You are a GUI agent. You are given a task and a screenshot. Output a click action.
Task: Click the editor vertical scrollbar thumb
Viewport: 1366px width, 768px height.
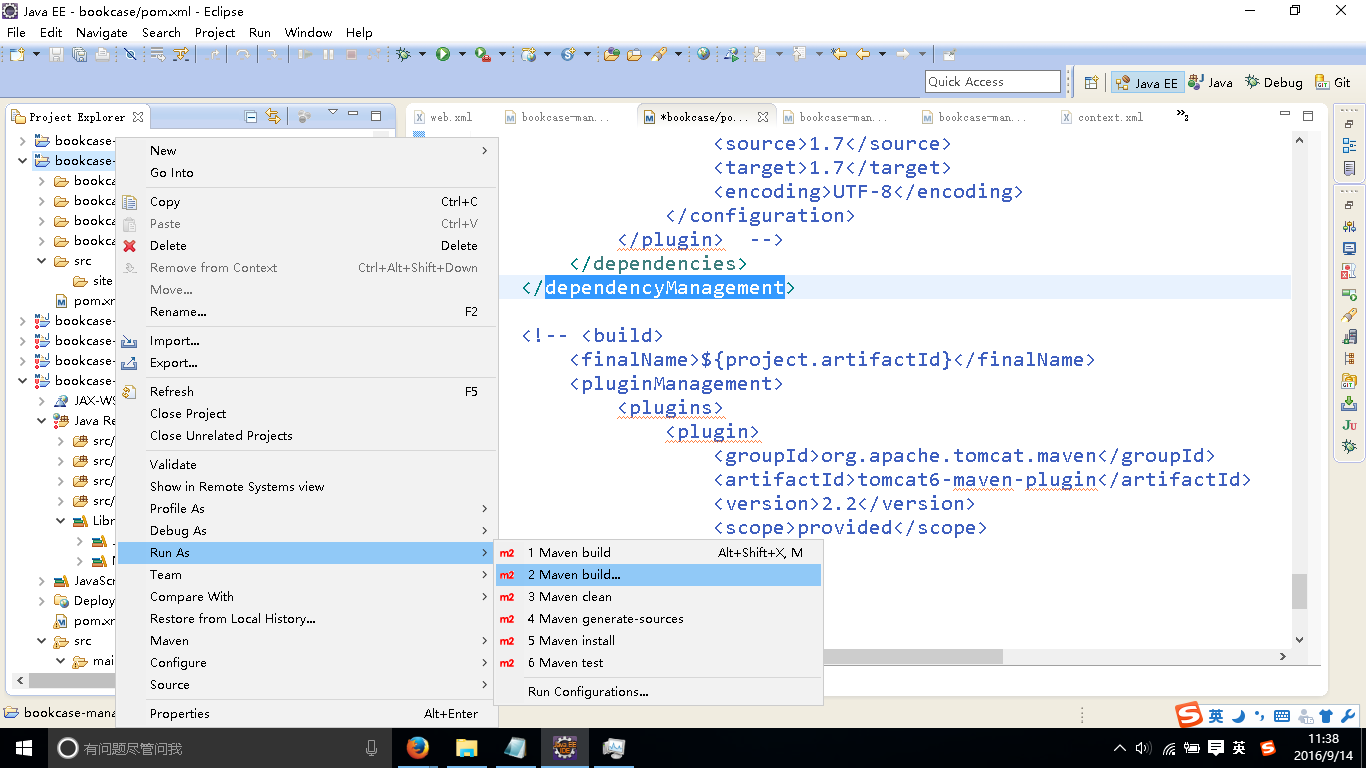point(1299,591)
